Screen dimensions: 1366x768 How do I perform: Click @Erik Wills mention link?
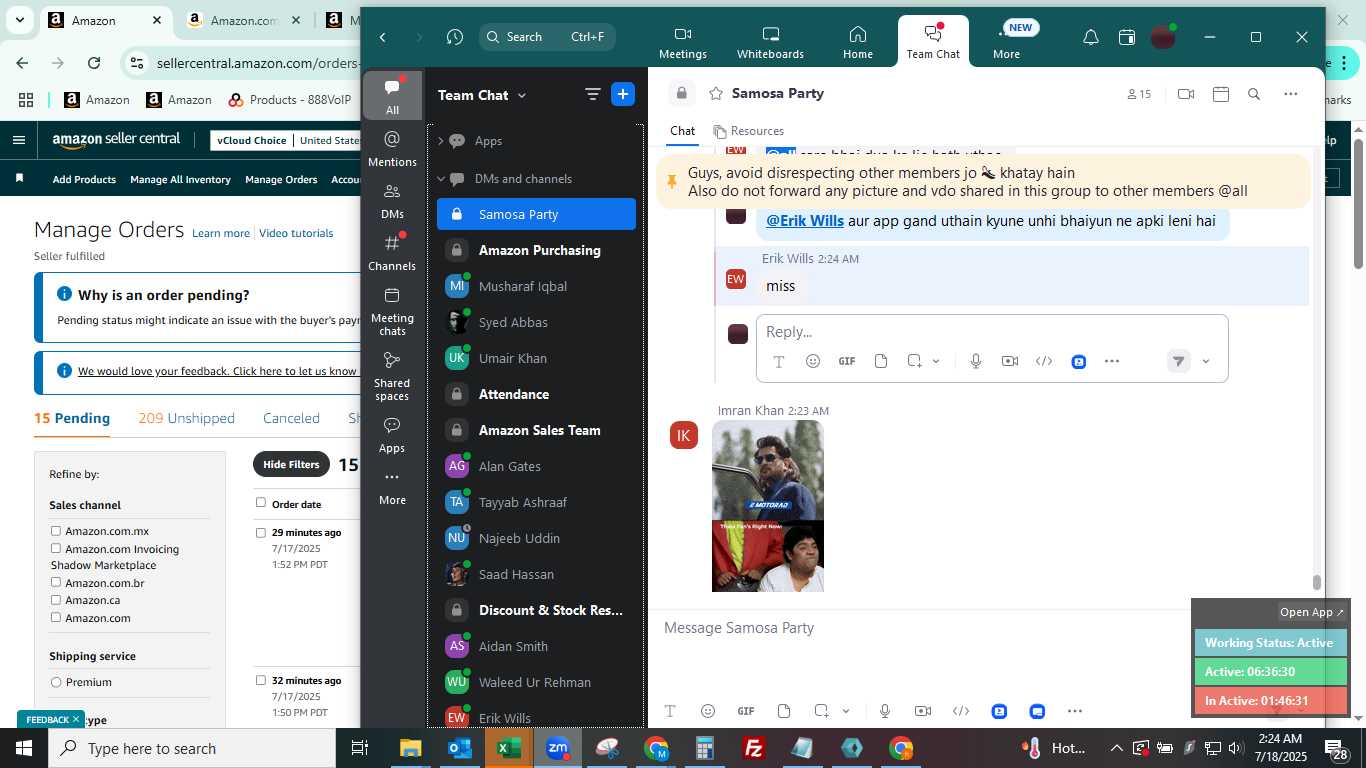(805, 221)
